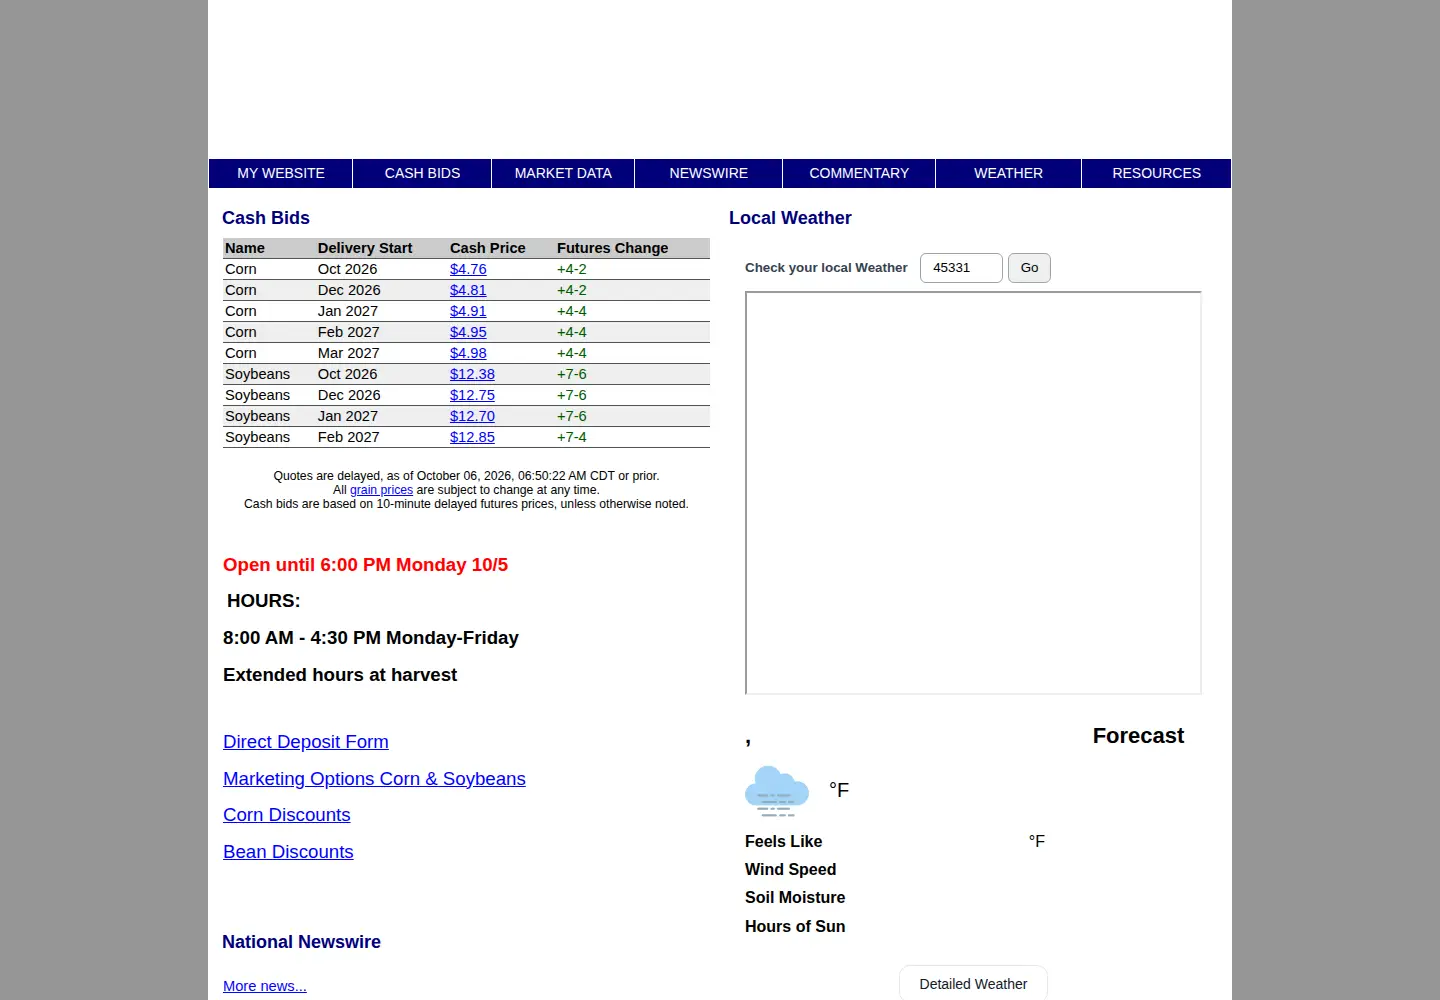Click the Cash Bids section heading
The height and width of the screenshot is (1000, 1440).
point(266,218)
